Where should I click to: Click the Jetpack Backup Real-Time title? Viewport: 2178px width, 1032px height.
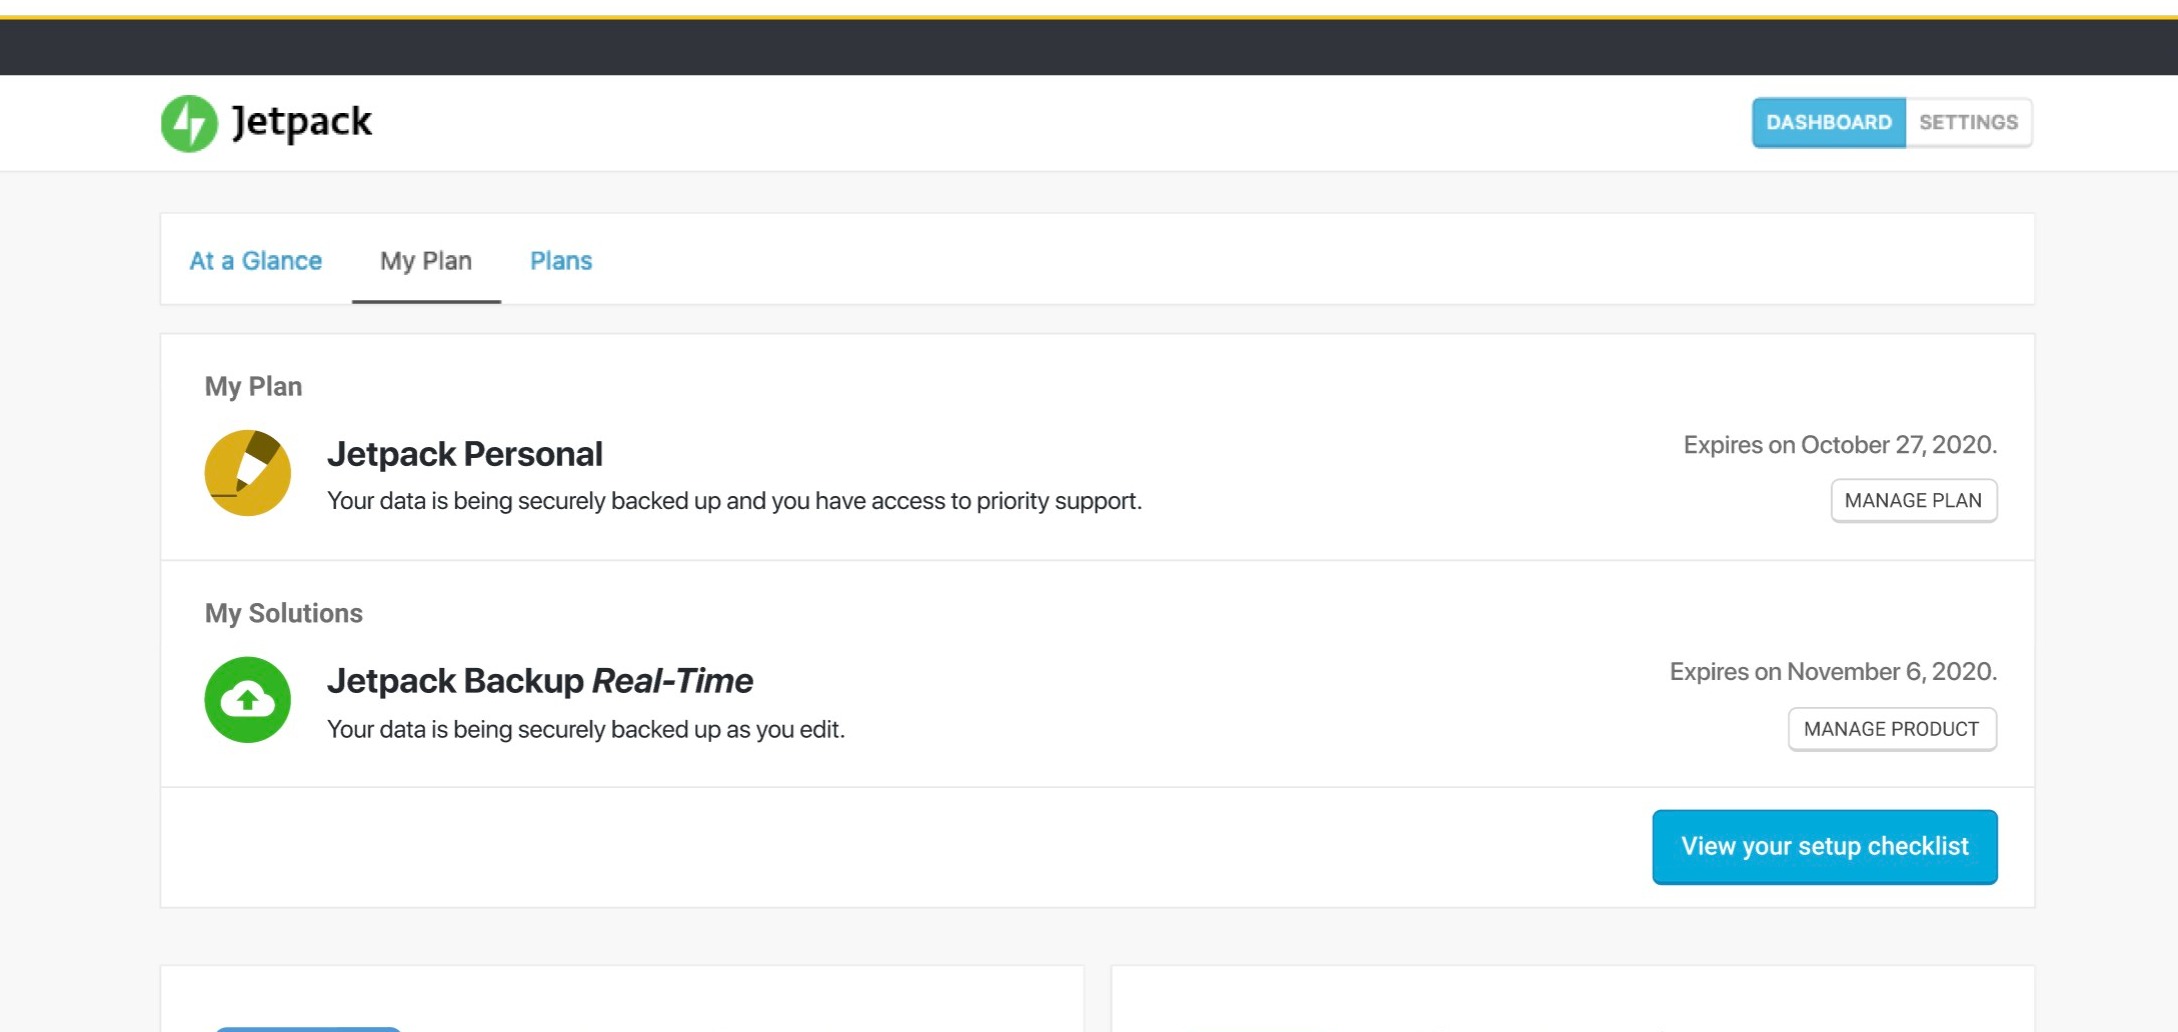pyautogui.click(x=540, y=681)
